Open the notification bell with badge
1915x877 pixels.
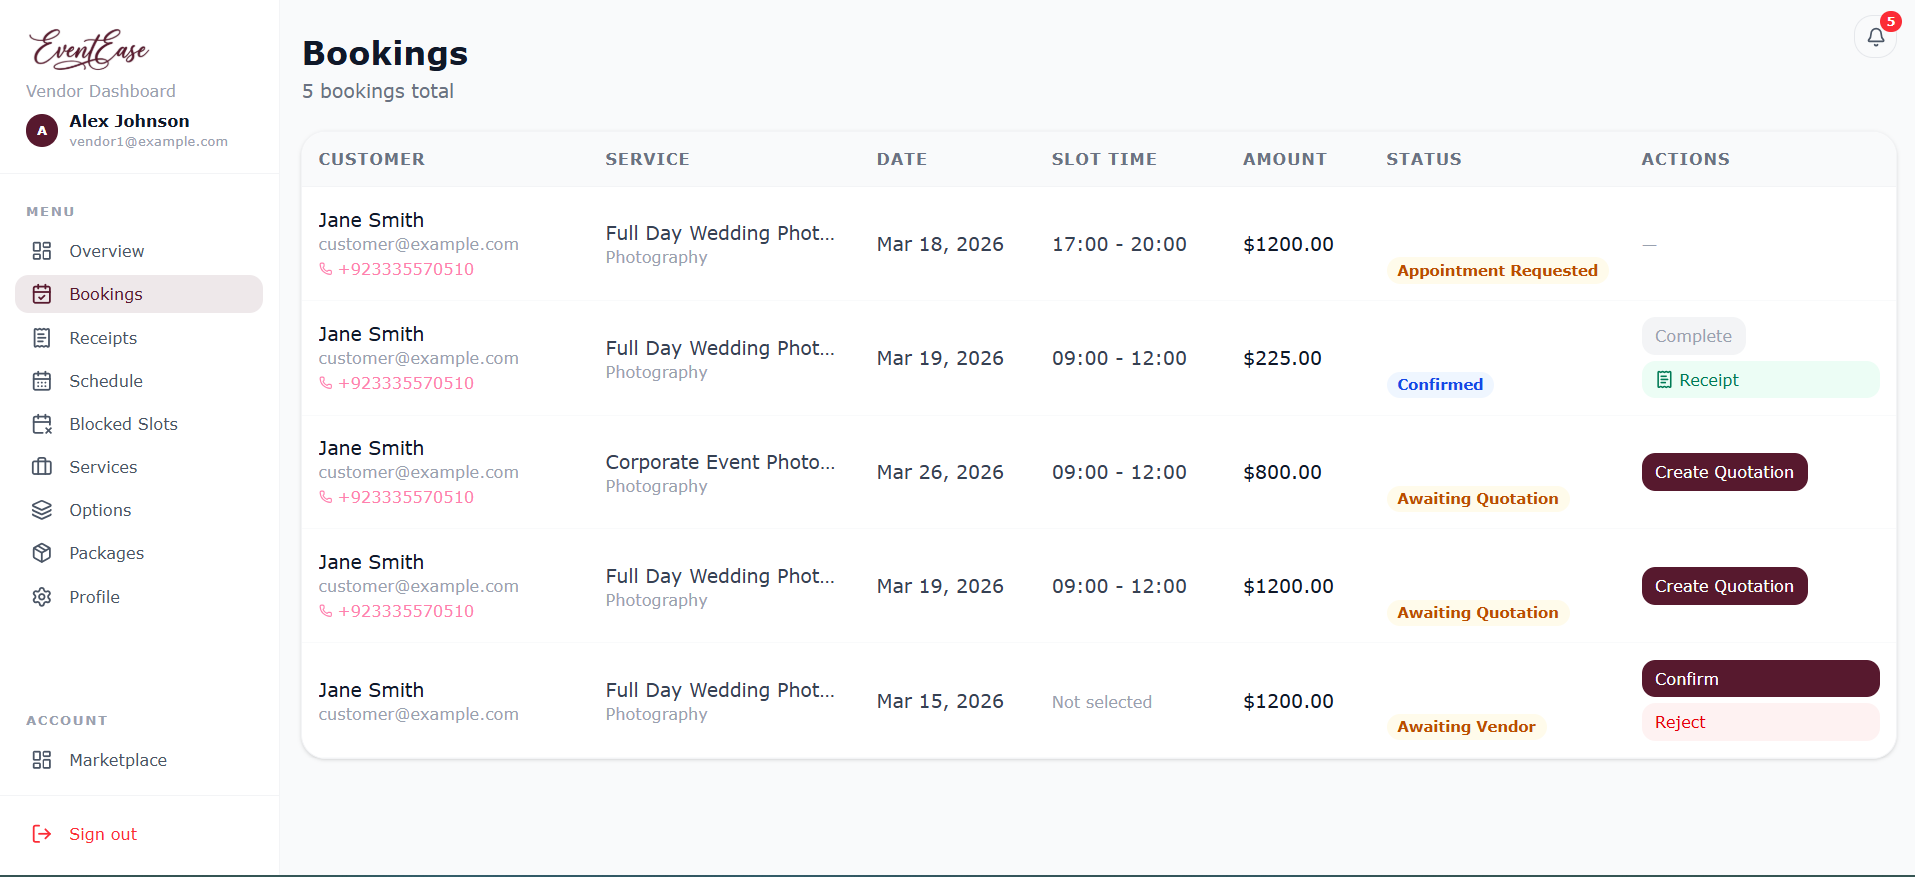[x=1876, y=36]
